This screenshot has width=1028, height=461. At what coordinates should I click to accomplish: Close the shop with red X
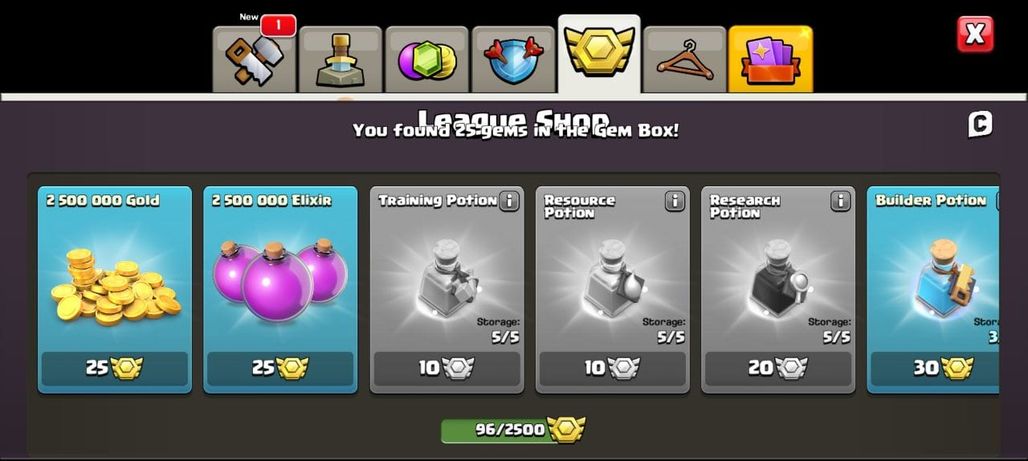coord(975,34)
